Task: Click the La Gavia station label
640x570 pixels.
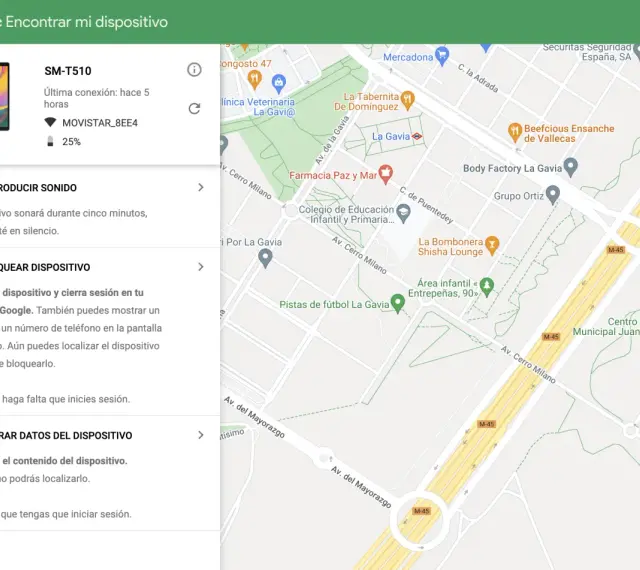Action: pos(391,136)
